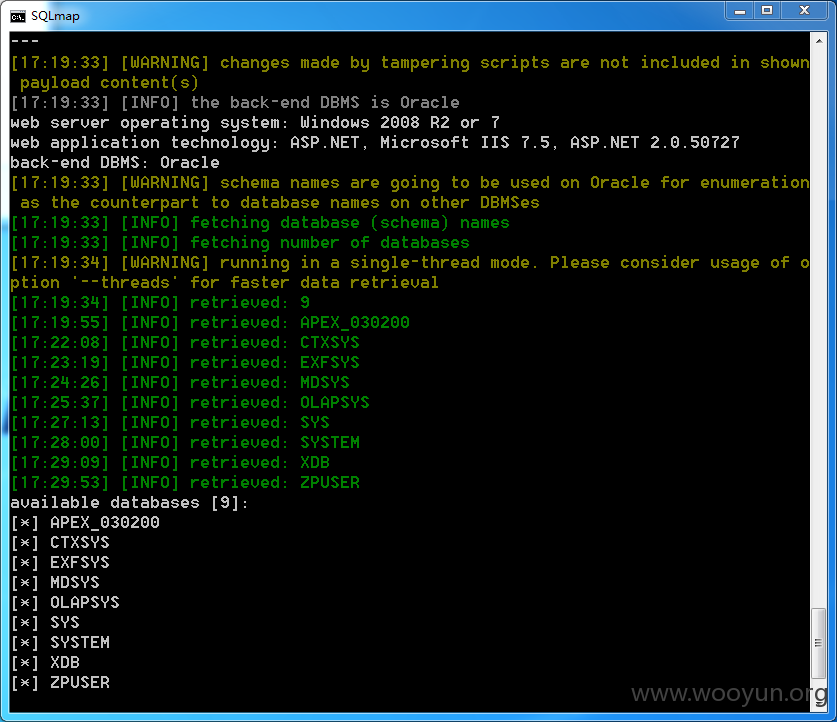Click '[*] CTXSYS' database entry
The width and height of the screenshot is (837, 722).
click(60, 543)
